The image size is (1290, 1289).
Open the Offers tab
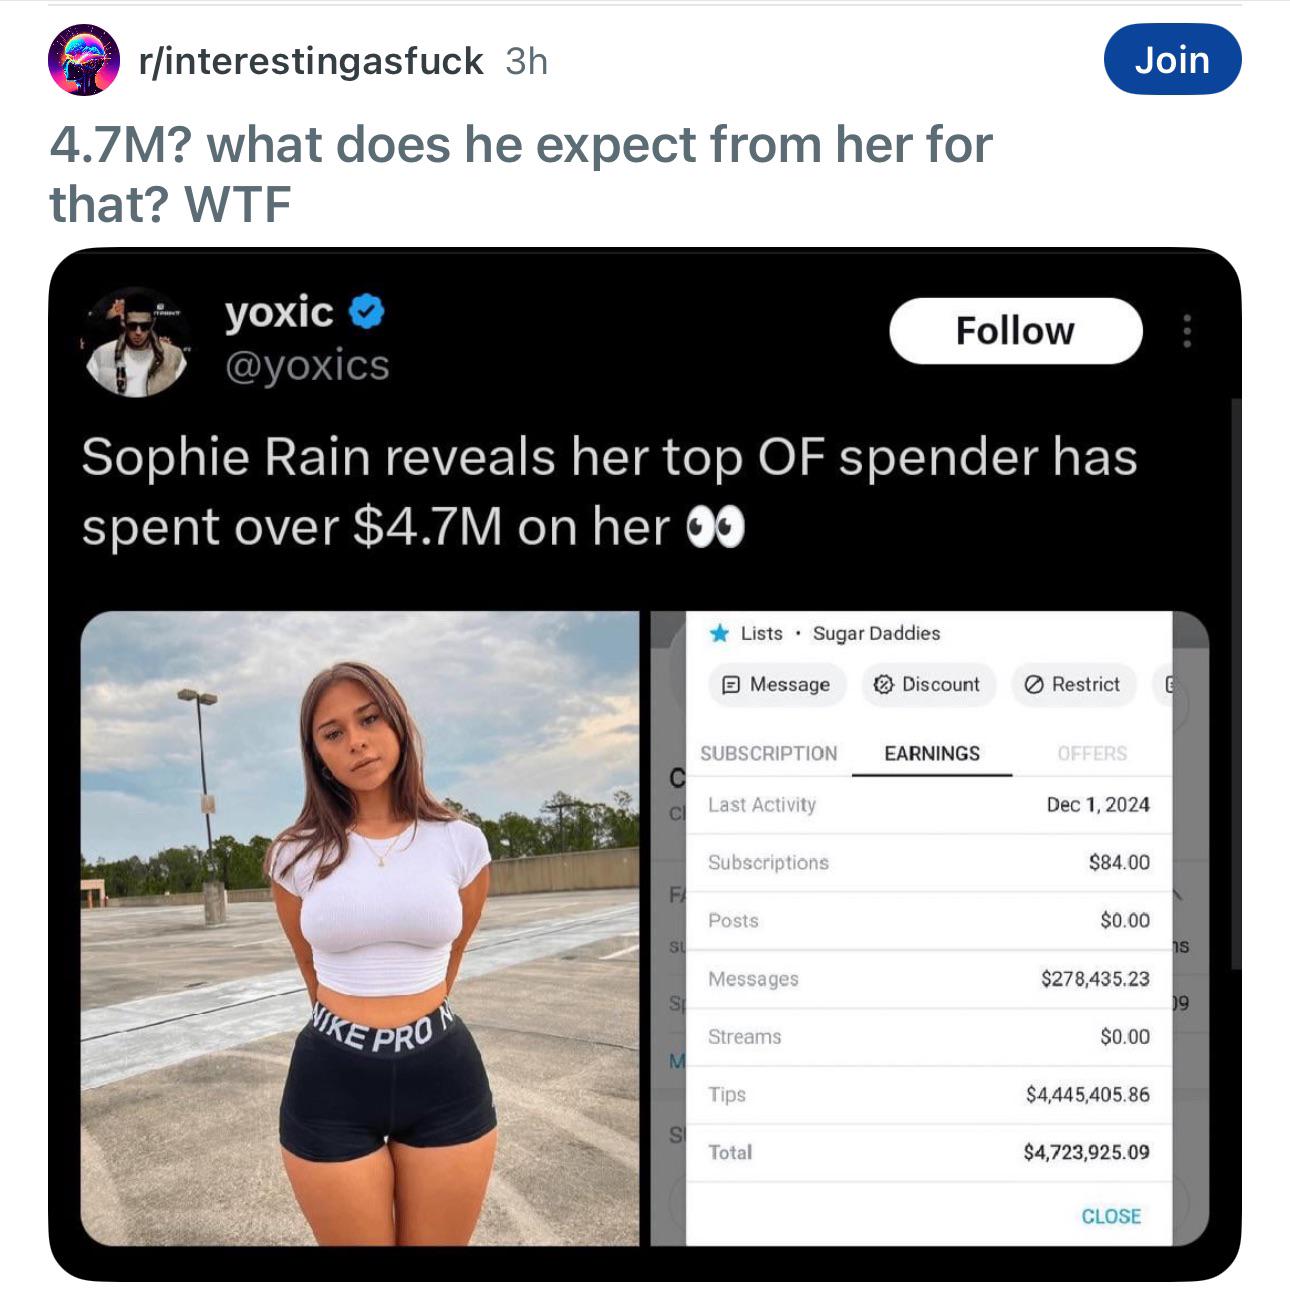point(1092,753)
